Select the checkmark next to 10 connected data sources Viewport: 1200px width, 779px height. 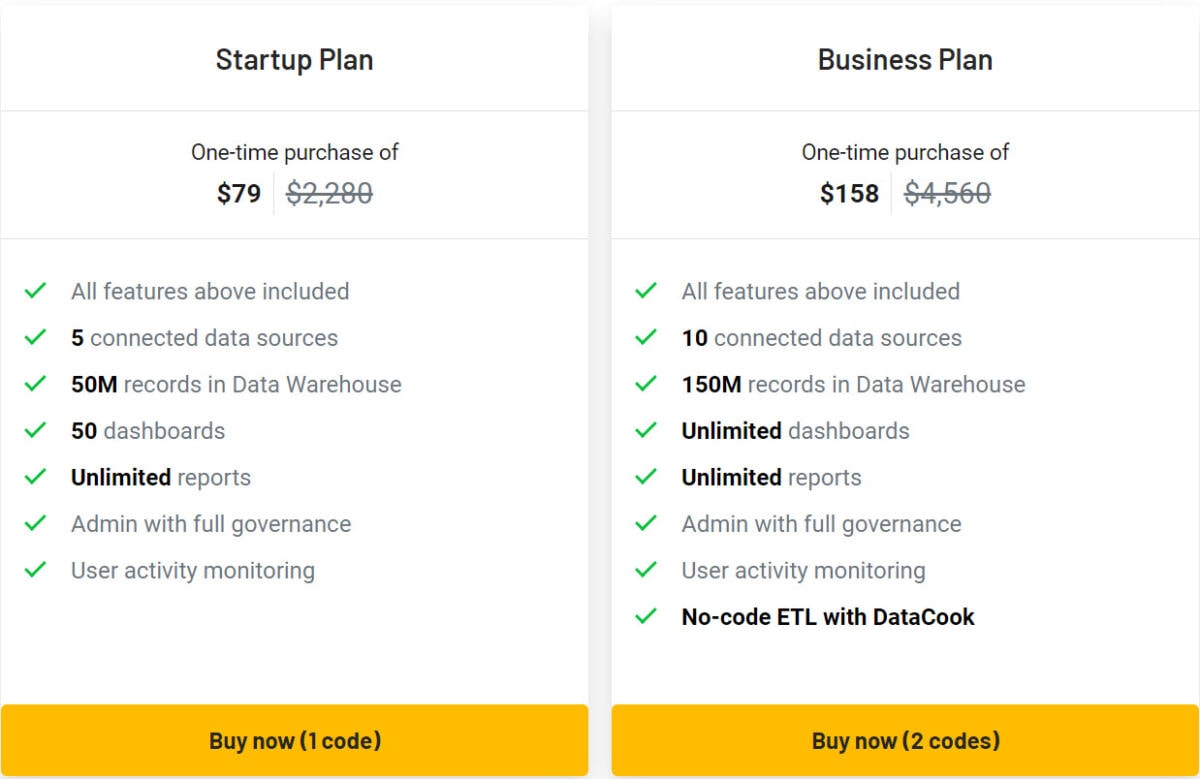[645, 338]
